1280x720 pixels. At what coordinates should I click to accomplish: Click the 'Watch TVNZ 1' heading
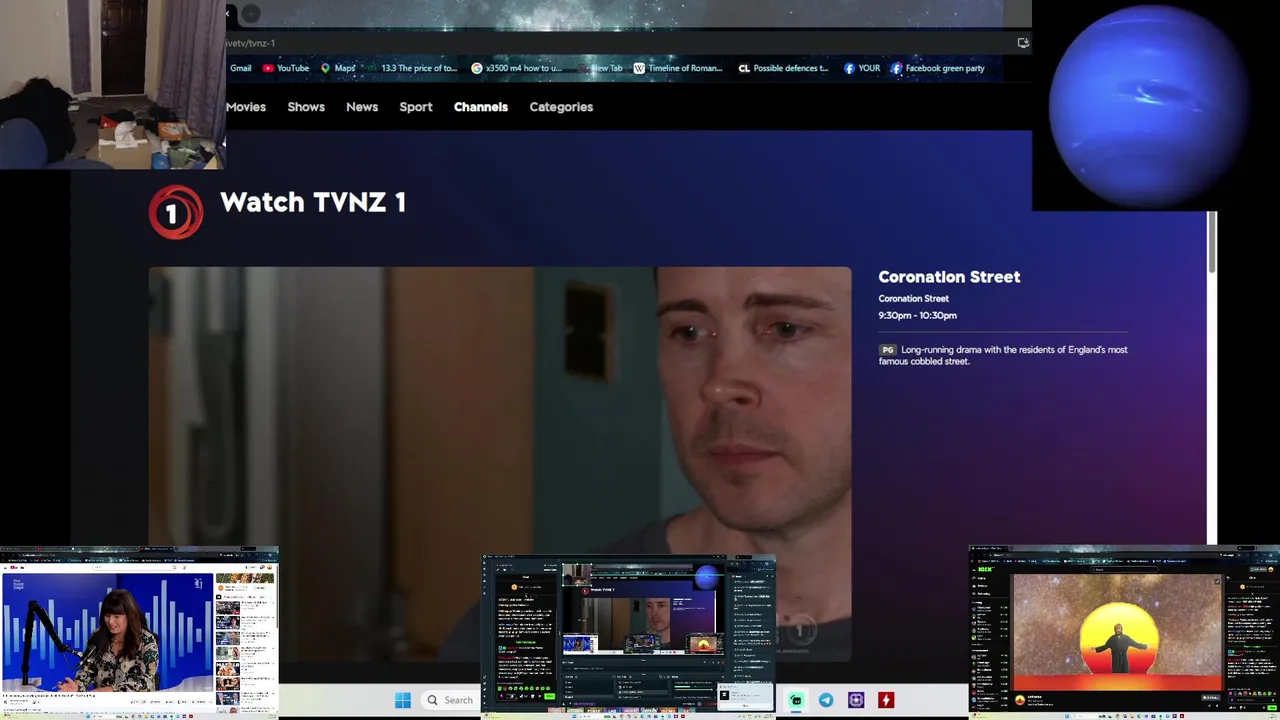tap(313, 202)
